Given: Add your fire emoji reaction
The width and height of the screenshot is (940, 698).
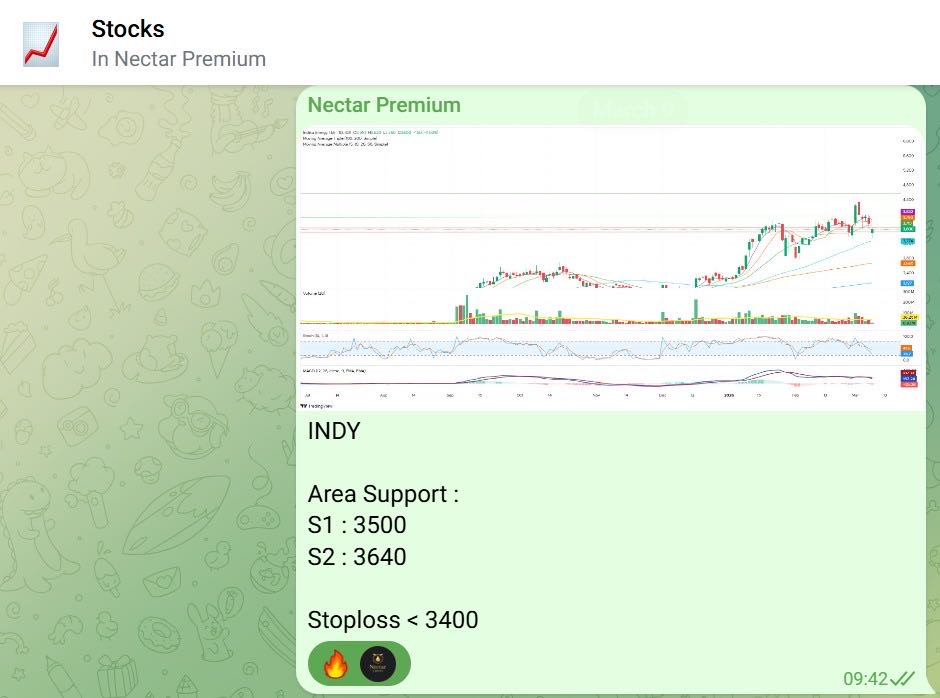Looking at the screenshot, I should point(335,664).
